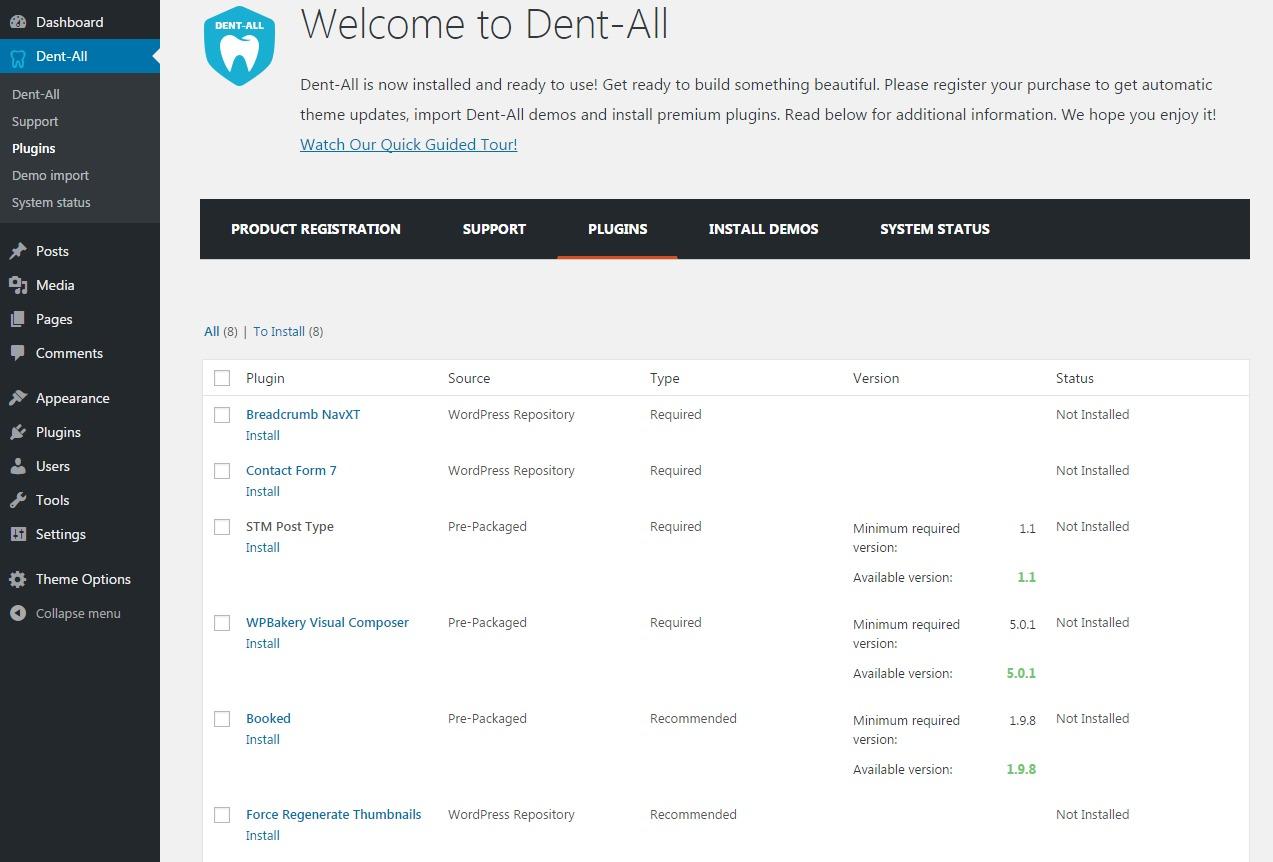
Task: Click the Plugin column header
Action: pyautogui.click(x=265, y=378)
